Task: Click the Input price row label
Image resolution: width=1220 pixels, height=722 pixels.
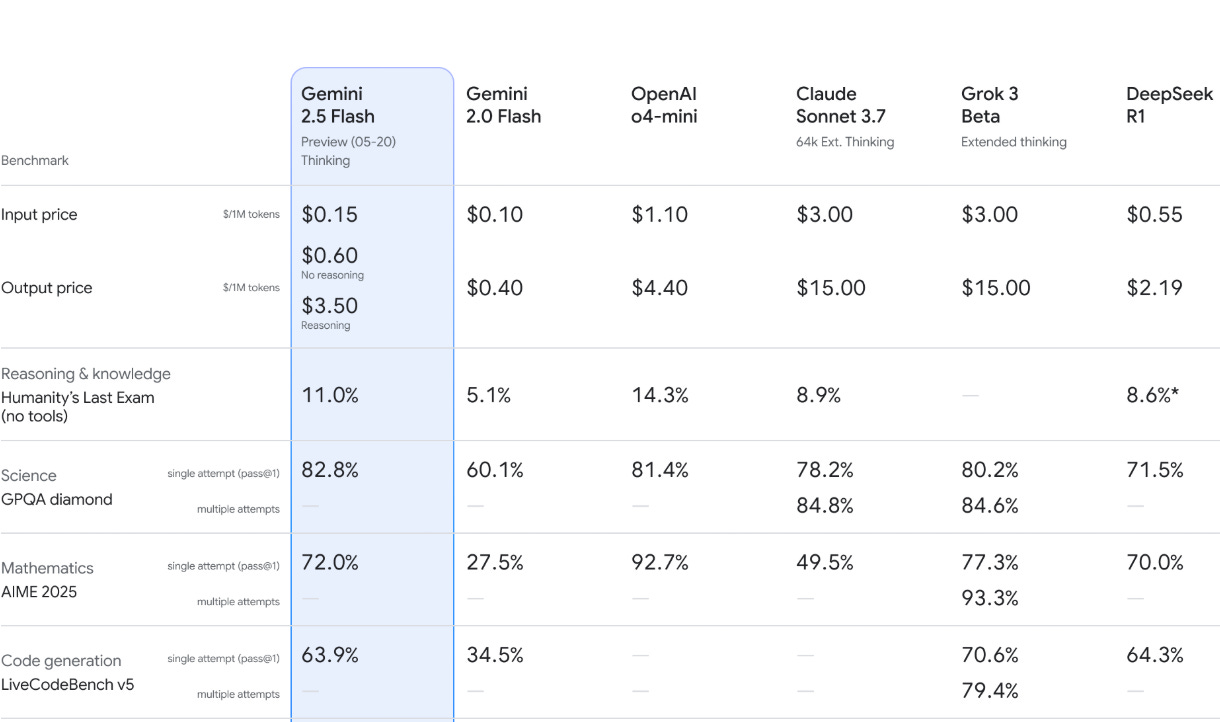Action: (x=39, y=214)
